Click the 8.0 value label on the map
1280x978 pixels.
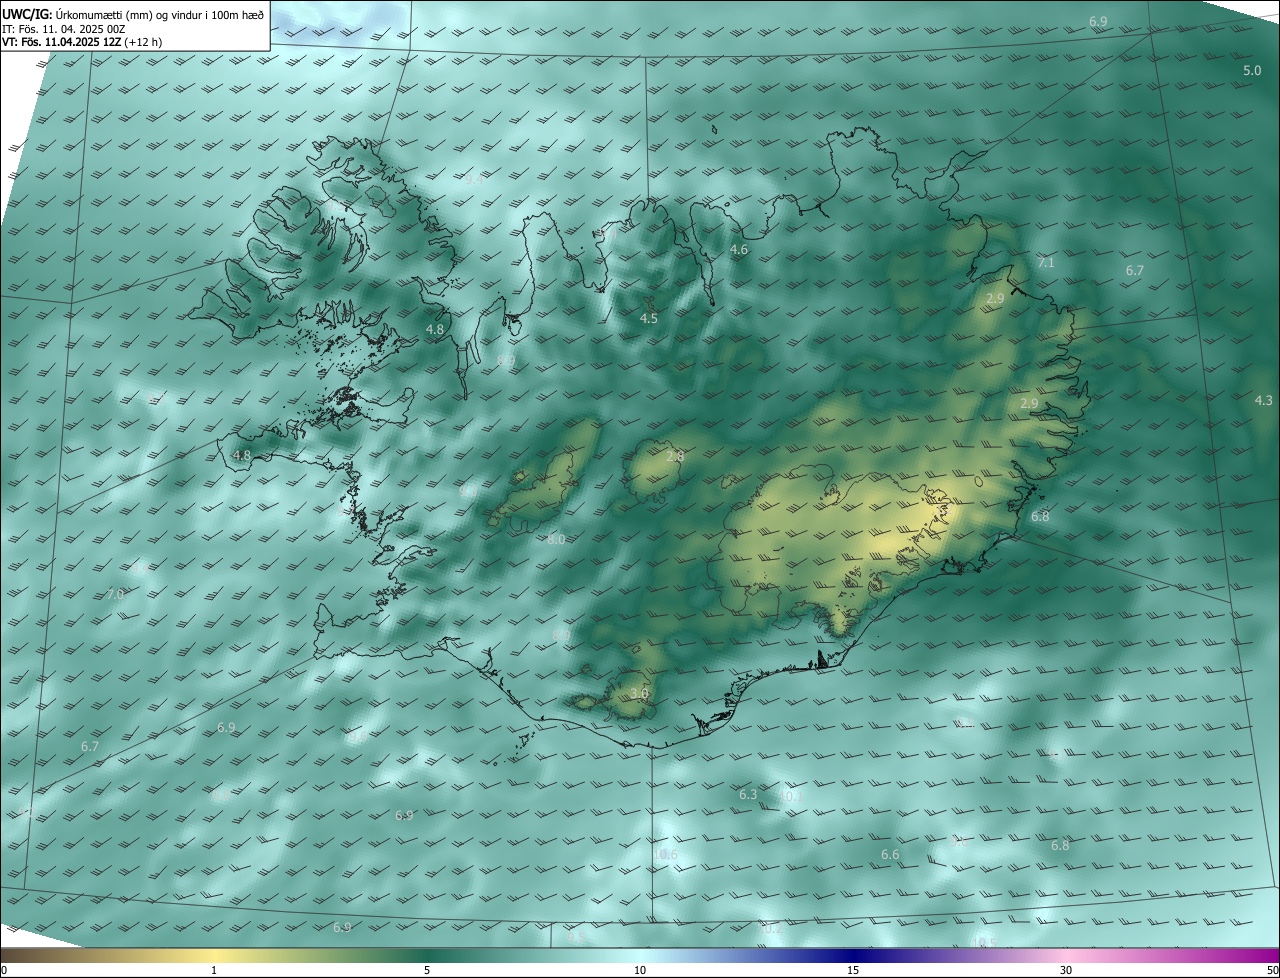pos(556,540)
